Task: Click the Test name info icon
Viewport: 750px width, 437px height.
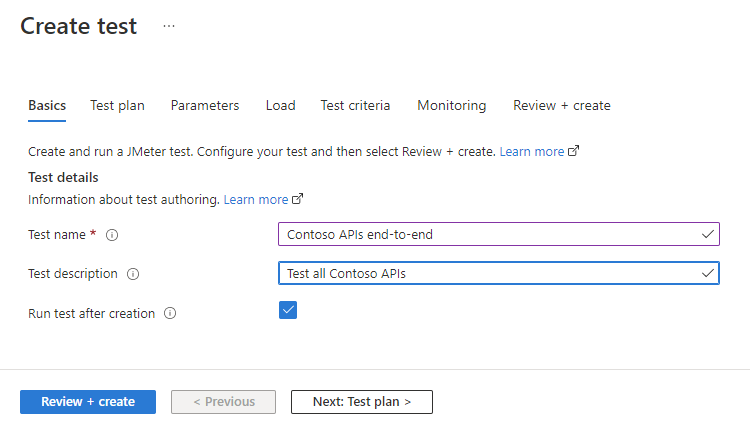Action: [112, 235]
